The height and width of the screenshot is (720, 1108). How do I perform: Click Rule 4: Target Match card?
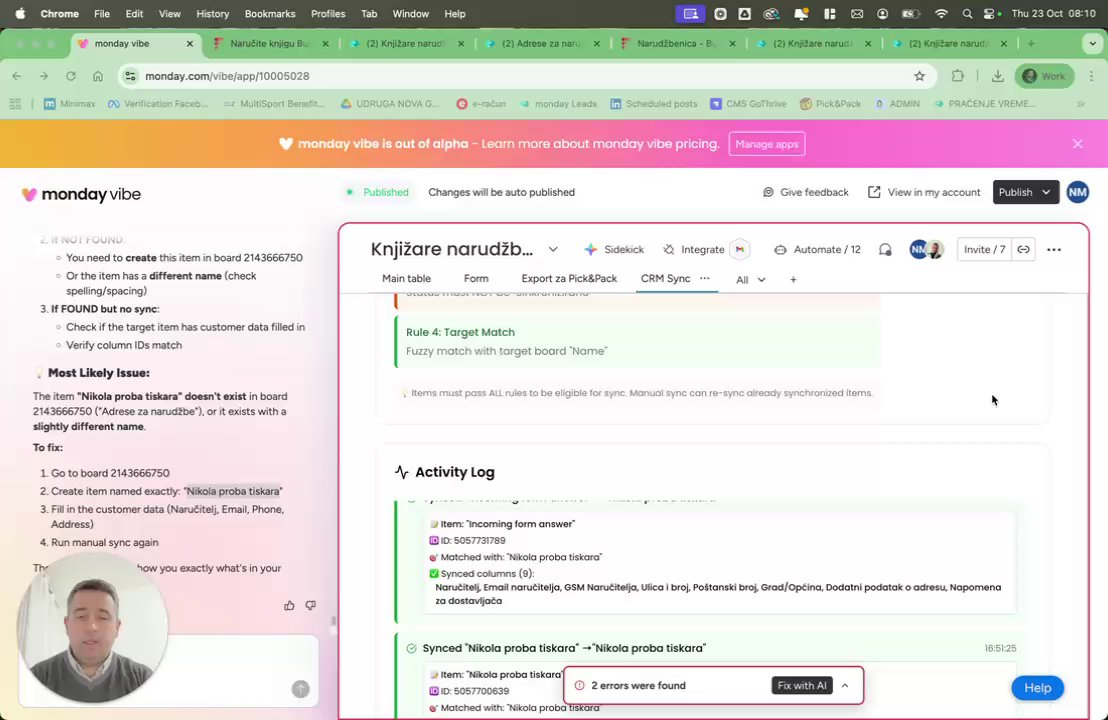pos(638,341)
